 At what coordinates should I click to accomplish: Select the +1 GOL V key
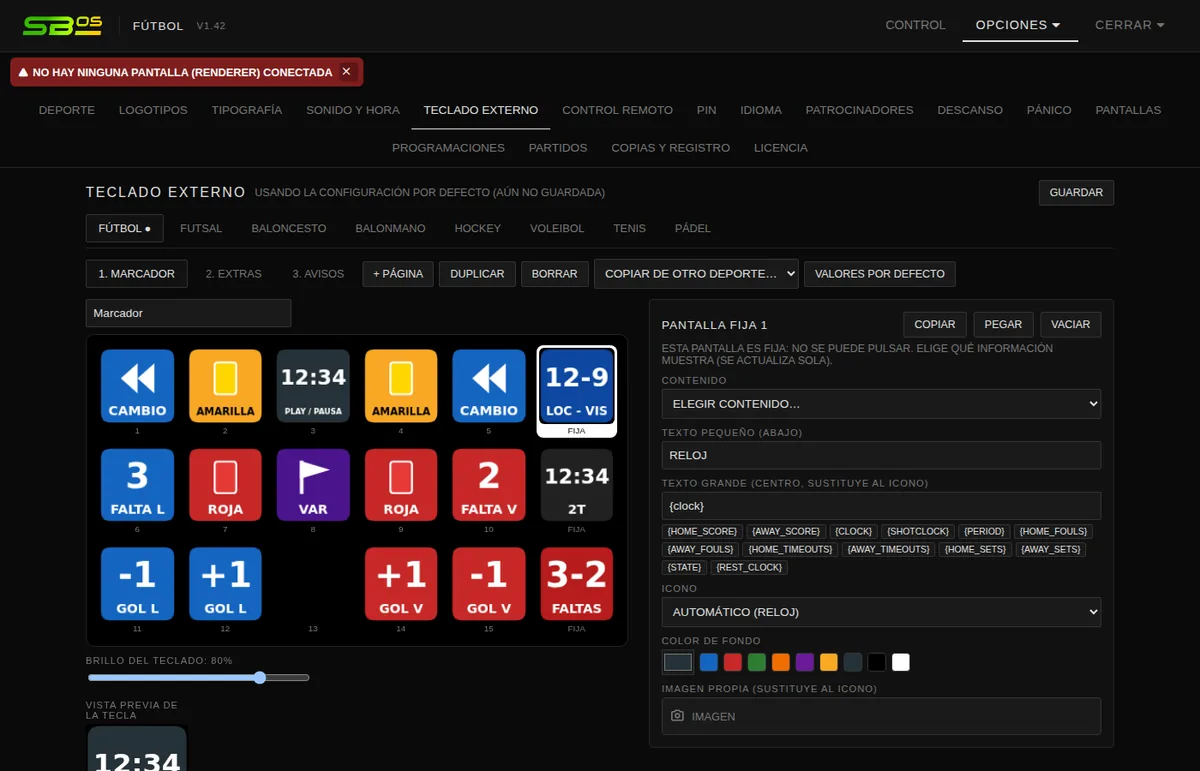coord(401,584)
